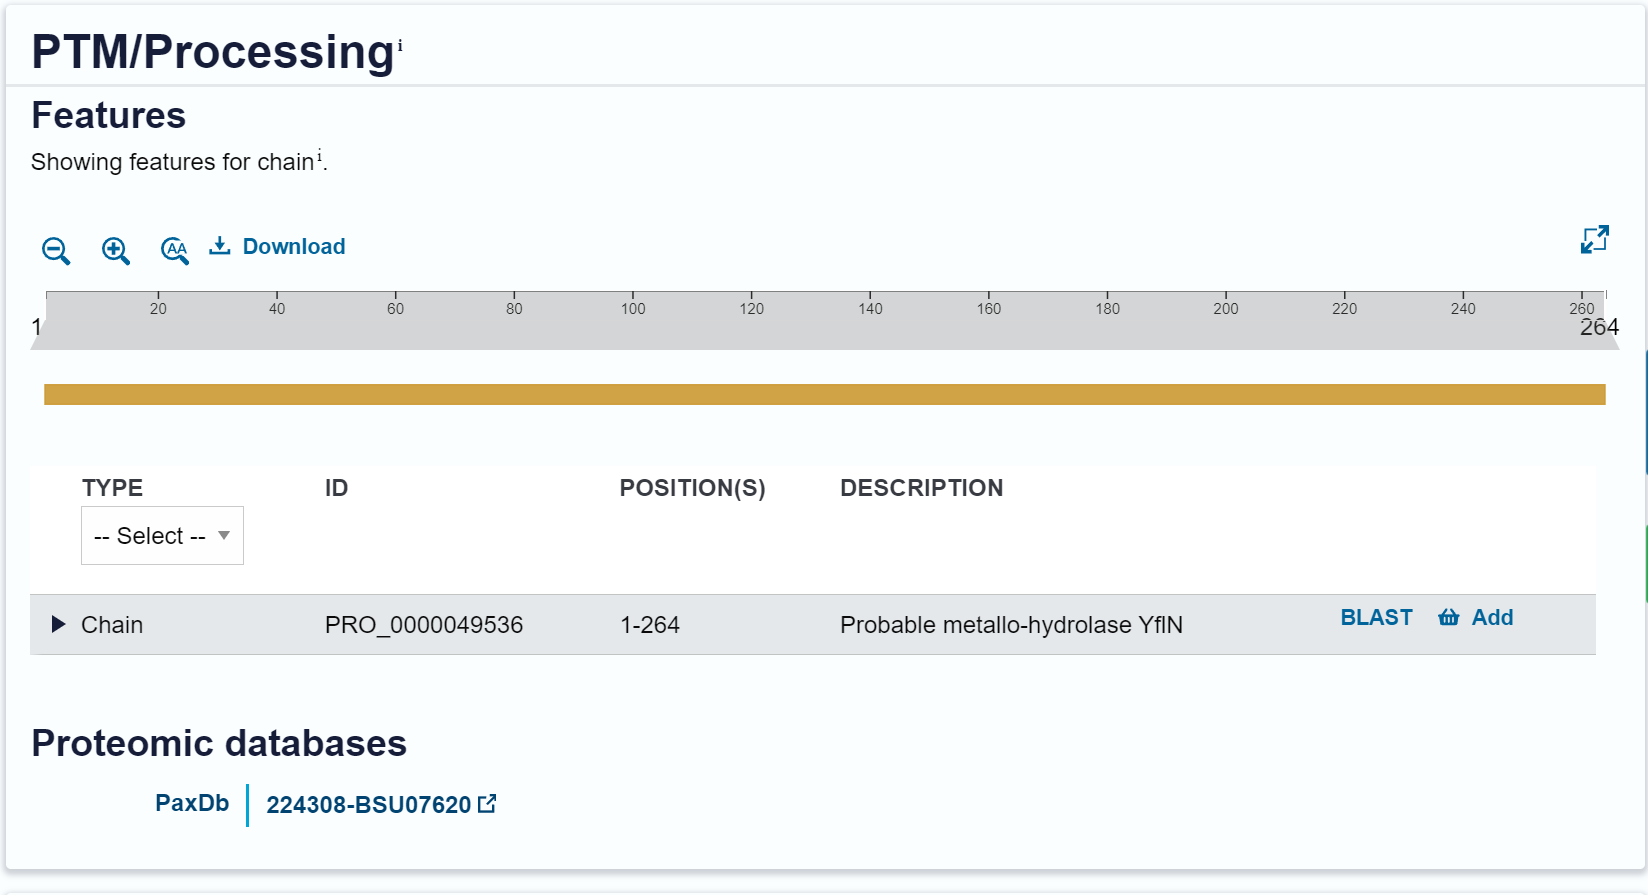The height and width of the screenshot is (895, 1648).
Task: Click the POSITION(S) column header
Action: coord(692,488)
